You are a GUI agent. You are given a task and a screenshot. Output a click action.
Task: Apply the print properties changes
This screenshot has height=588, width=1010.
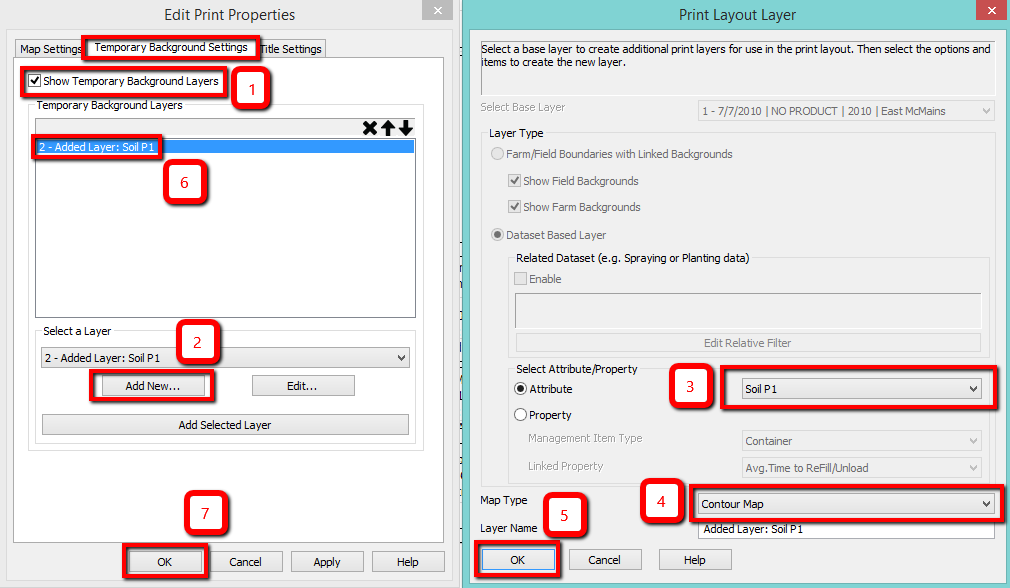(x=327, y=562)
